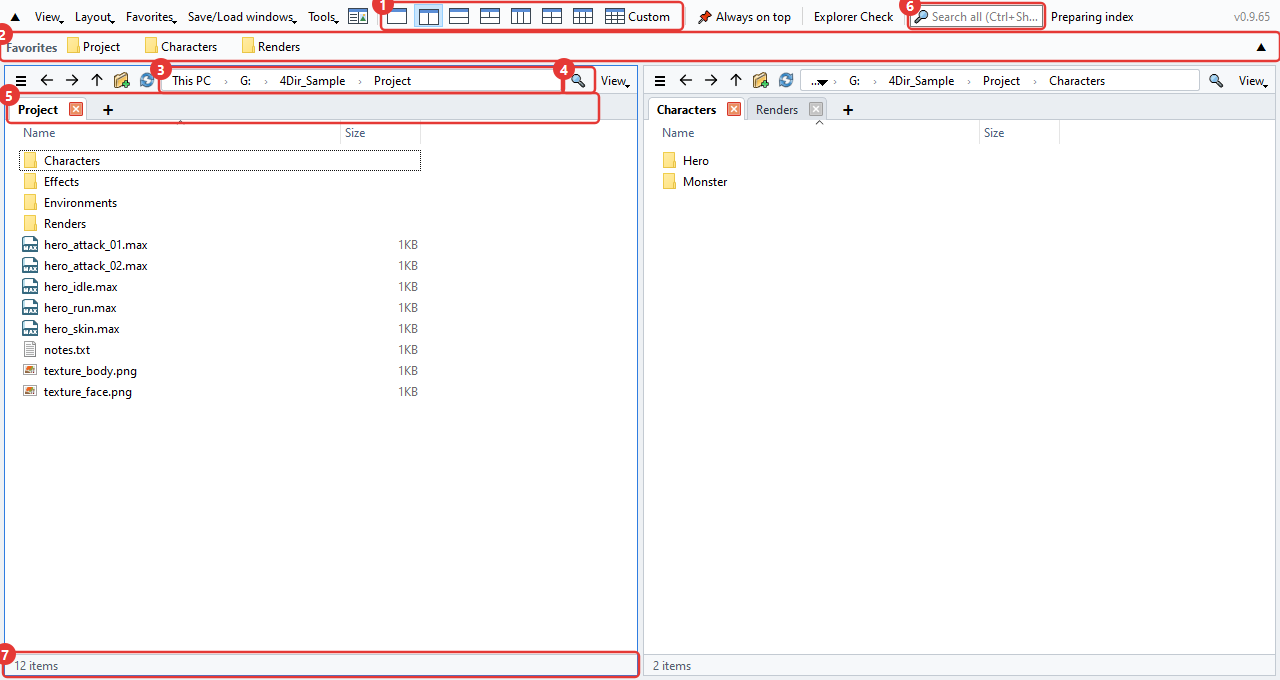The width and height of the screenshot is (1280, 680).
Task: Open the top View dropdown menu
Action: (x=50, y=17)
